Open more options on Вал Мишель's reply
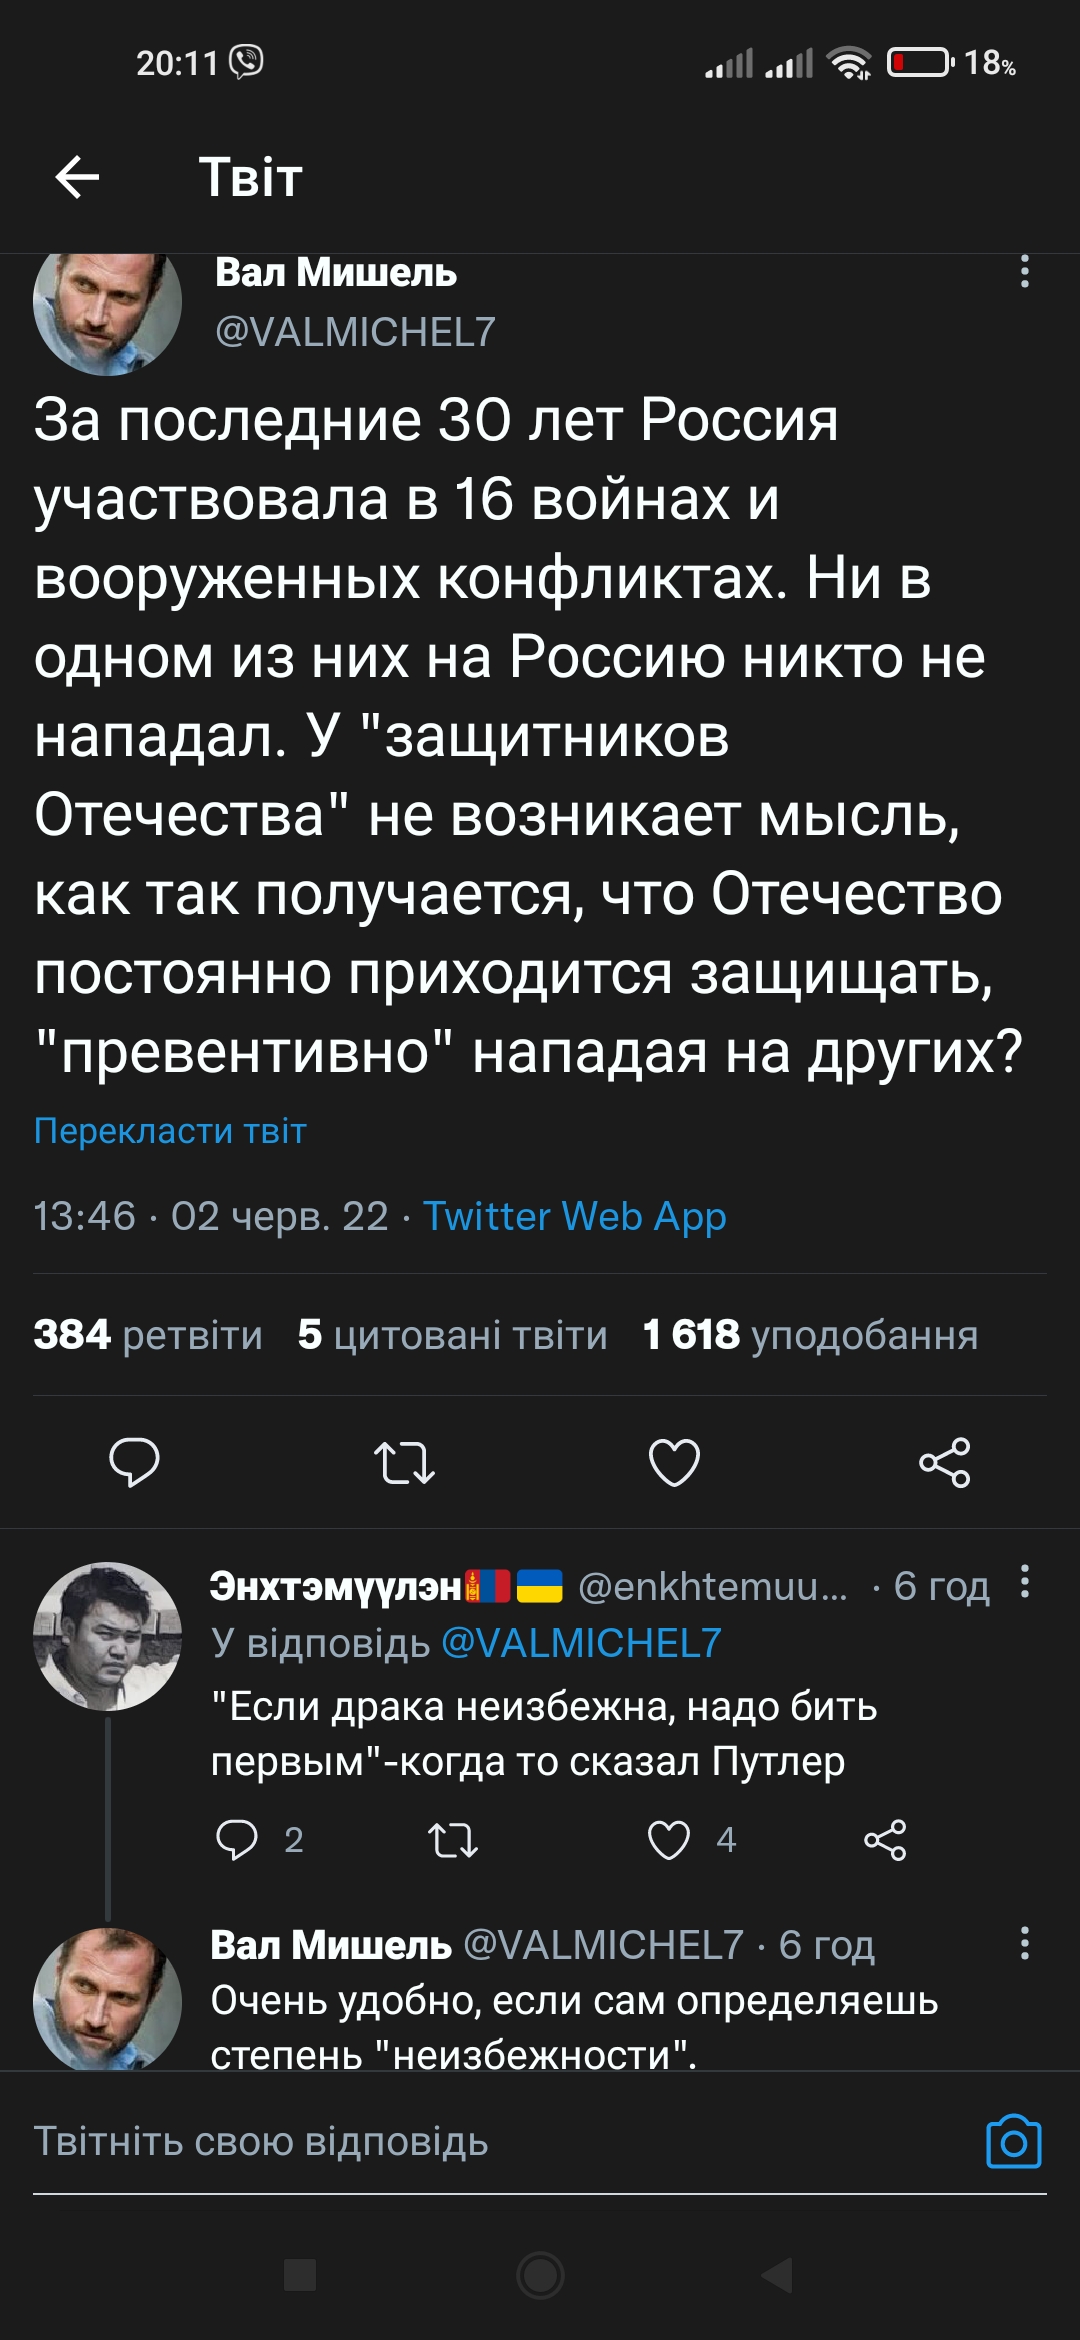 1024,1943
